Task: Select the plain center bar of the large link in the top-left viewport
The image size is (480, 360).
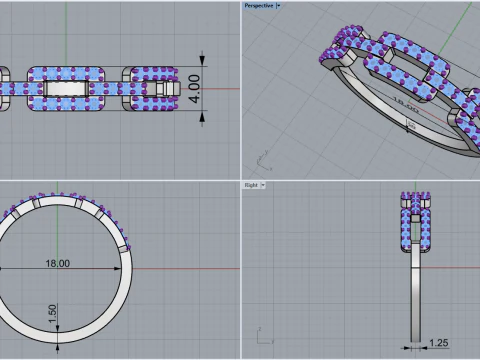Action: pyautogui.click(x=66, y=89)
